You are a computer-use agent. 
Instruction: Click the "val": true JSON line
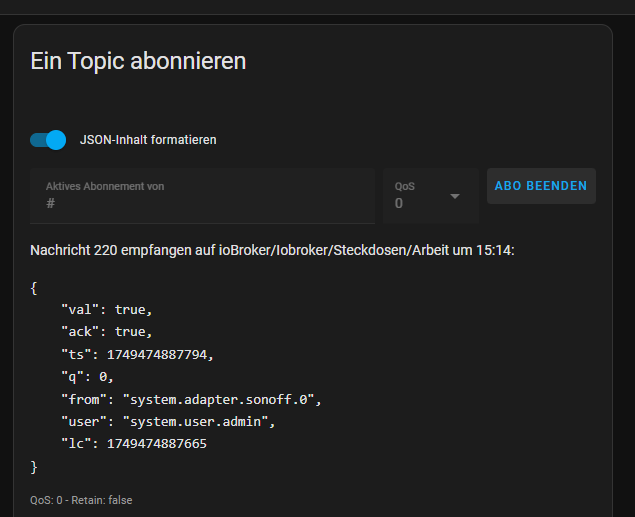coord(107,310)
